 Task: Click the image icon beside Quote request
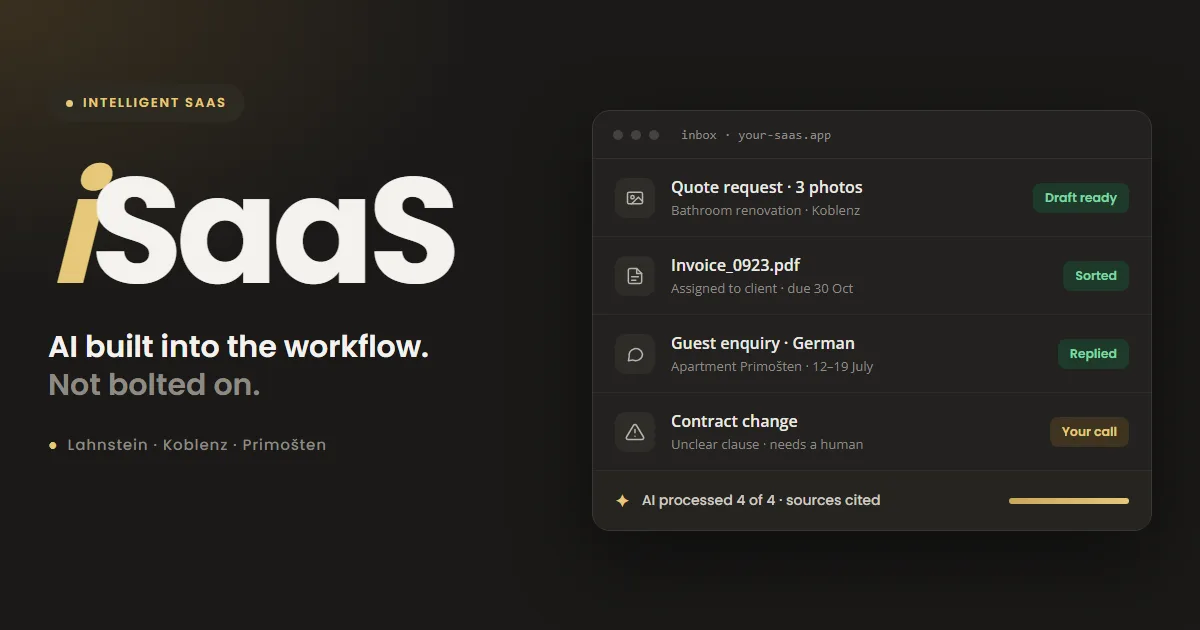(635, 198)
